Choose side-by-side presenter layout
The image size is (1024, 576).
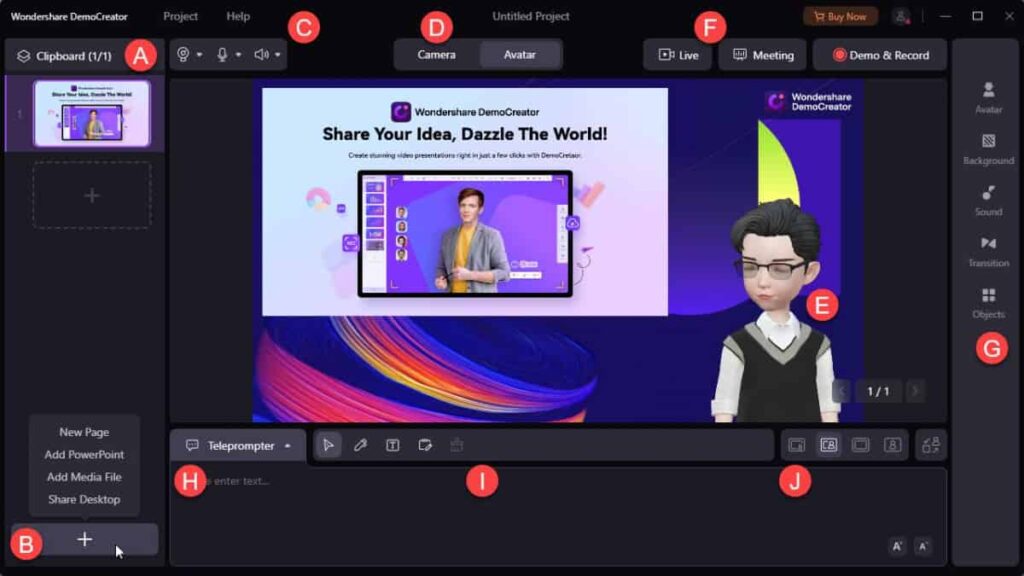[829, 445]
